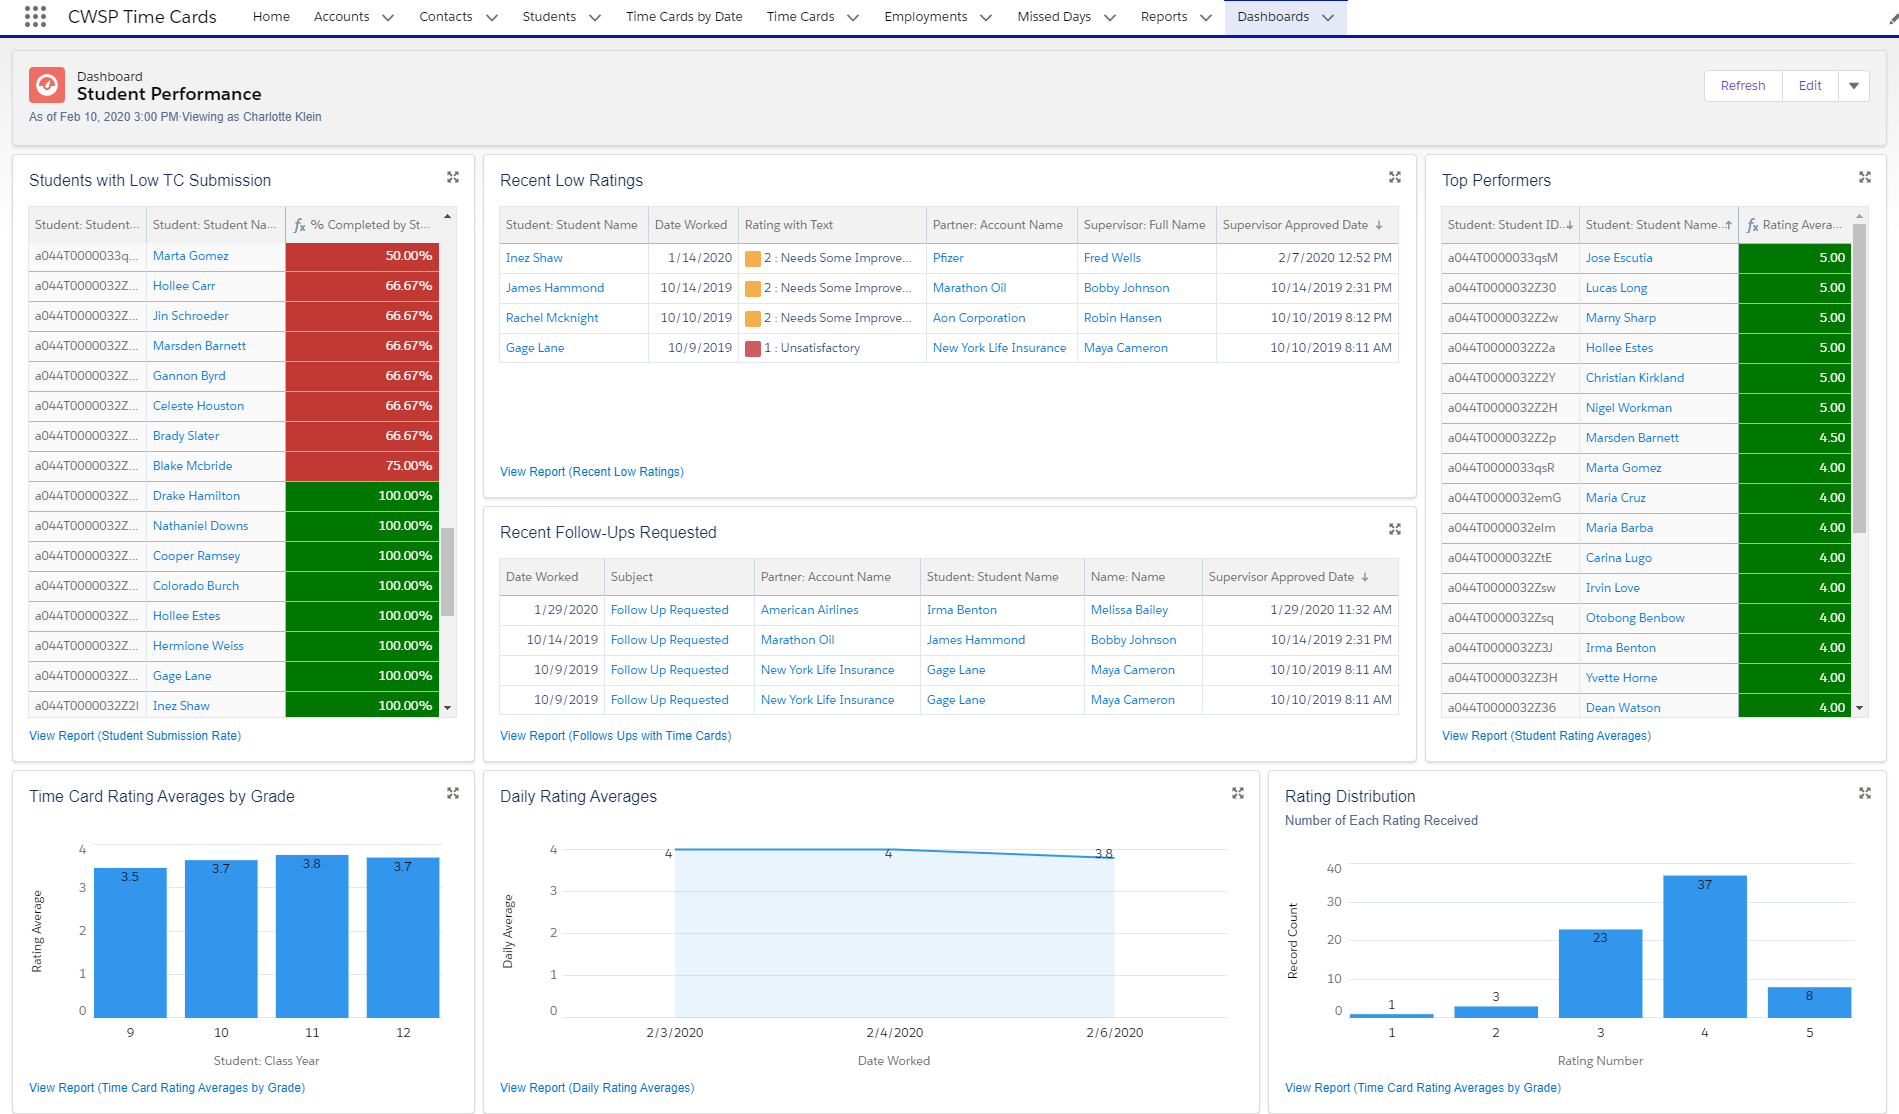The height and width of the screenshot is (1114, 1899).
Task: Expand the Recent Follow-Ups Requested widget
Action: 1395,529
